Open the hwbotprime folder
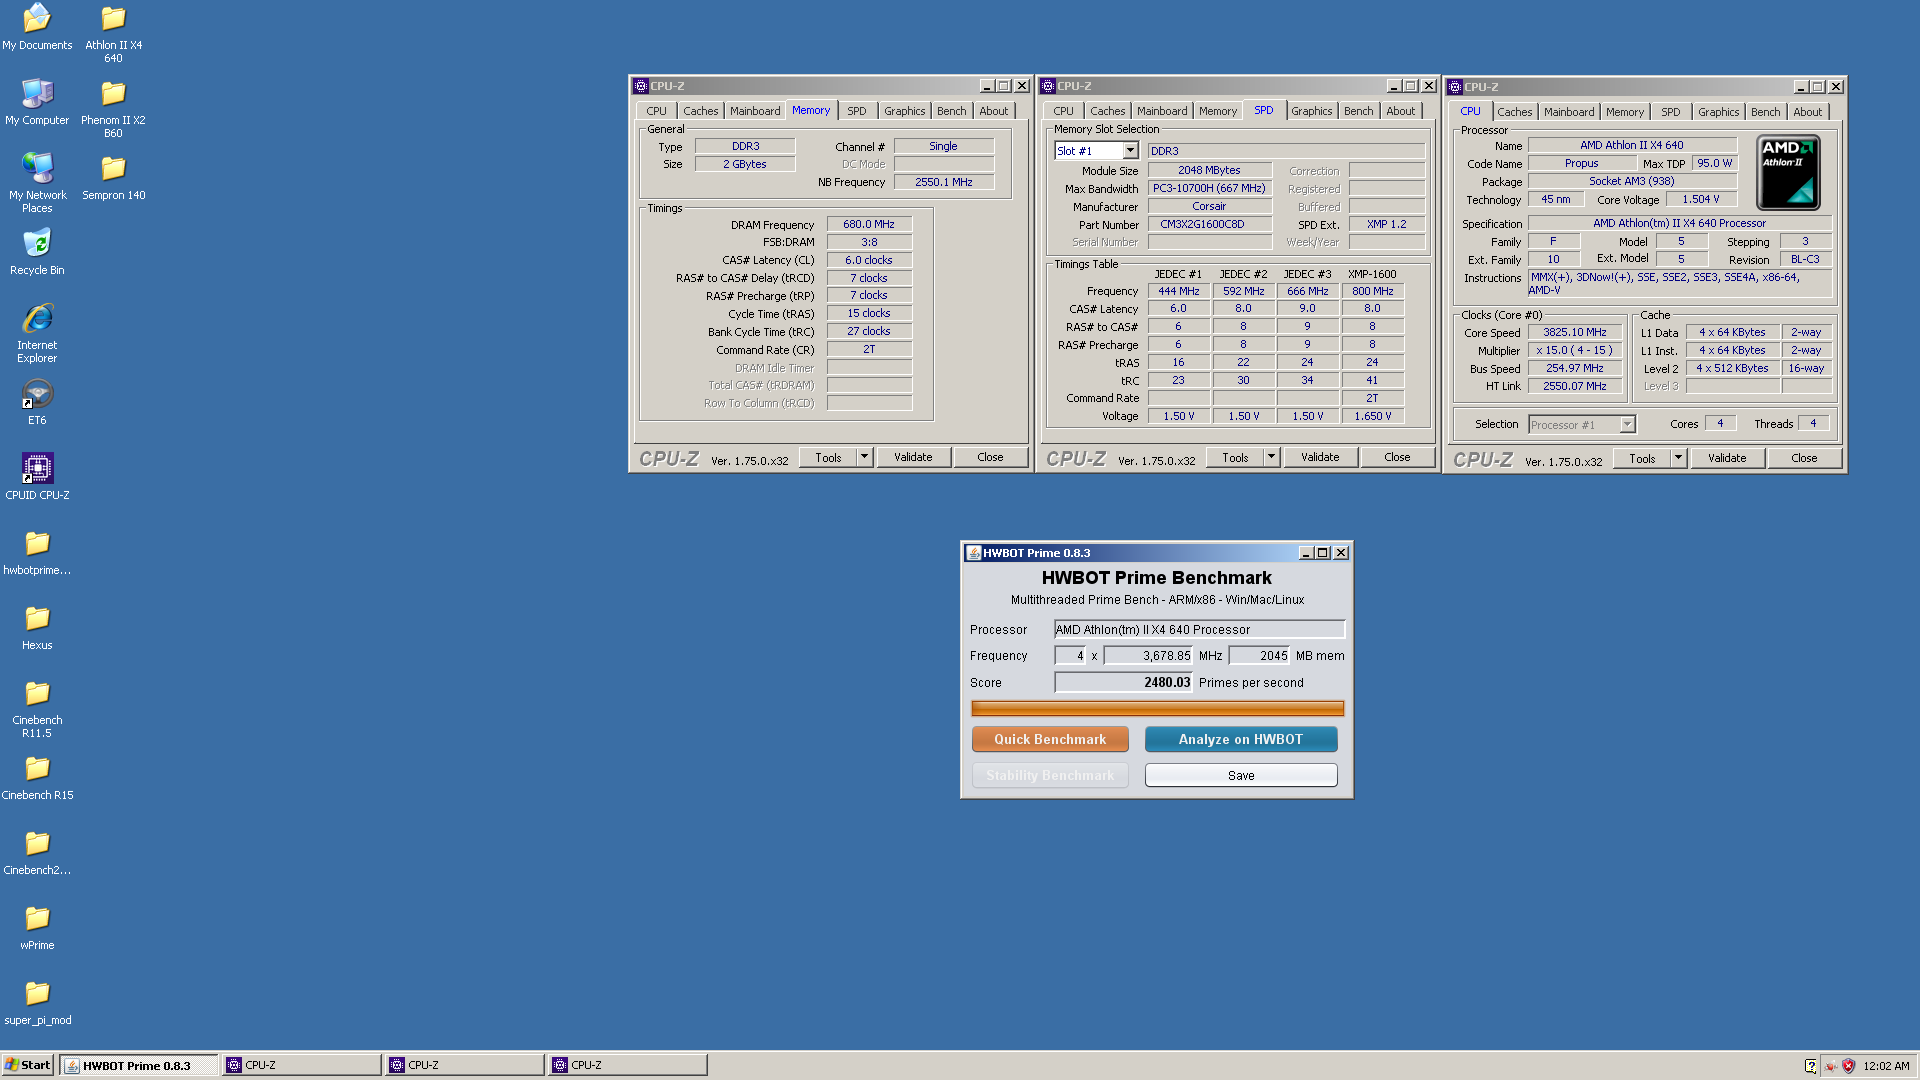 click(37, 552)
